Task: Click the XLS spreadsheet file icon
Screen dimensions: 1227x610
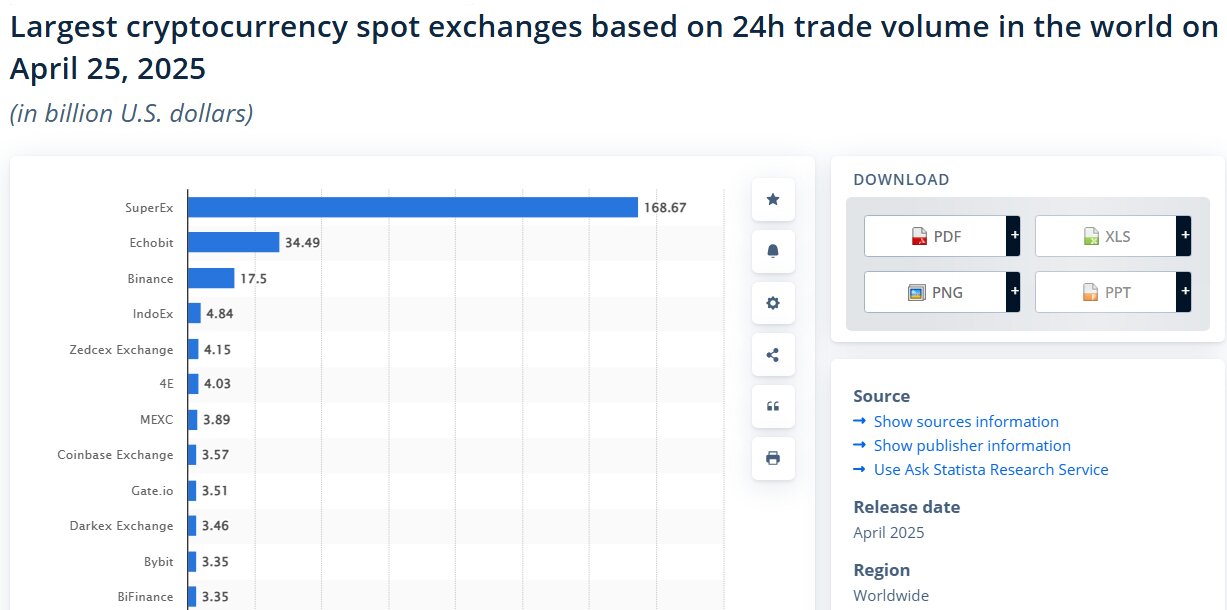Action: click(x=1092, y=237)
